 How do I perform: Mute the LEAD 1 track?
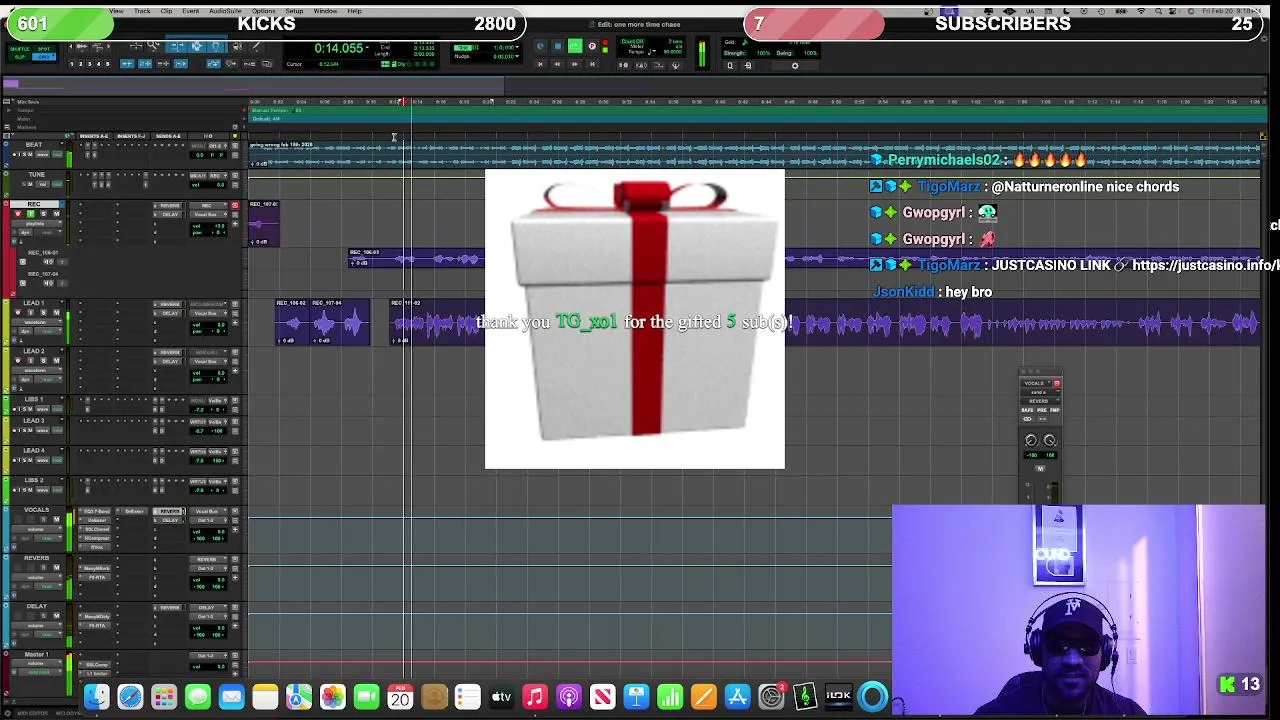(x=56, y=313)
